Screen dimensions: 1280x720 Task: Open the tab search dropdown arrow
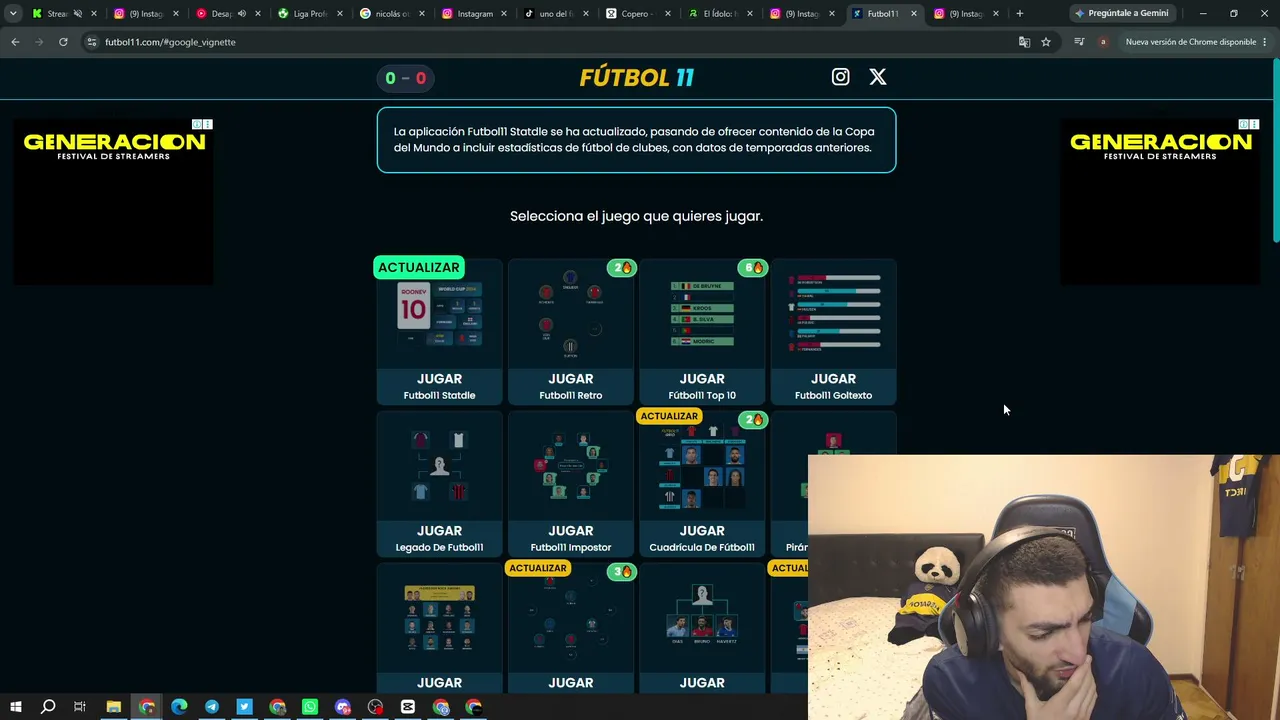[x=13, y=13]
